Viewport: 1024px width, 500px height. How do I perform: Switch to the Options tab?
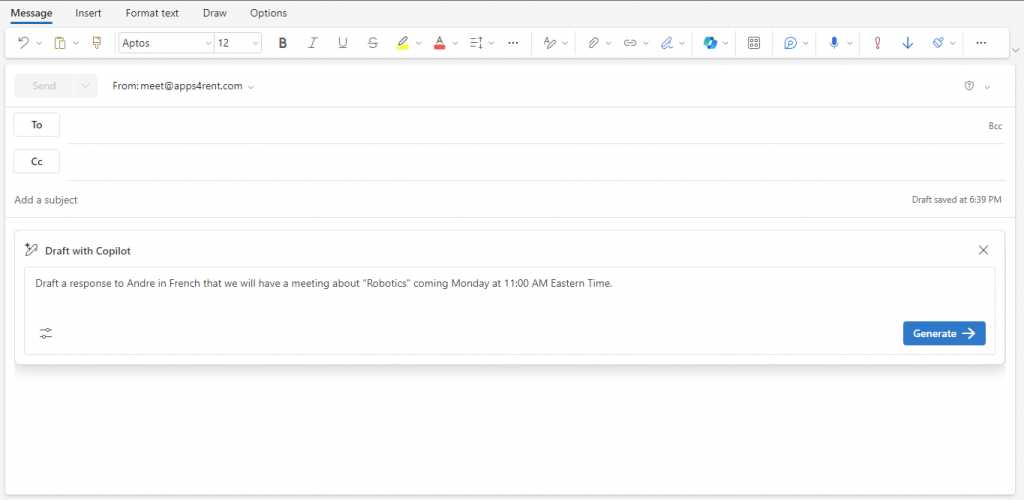pos(268,13)
